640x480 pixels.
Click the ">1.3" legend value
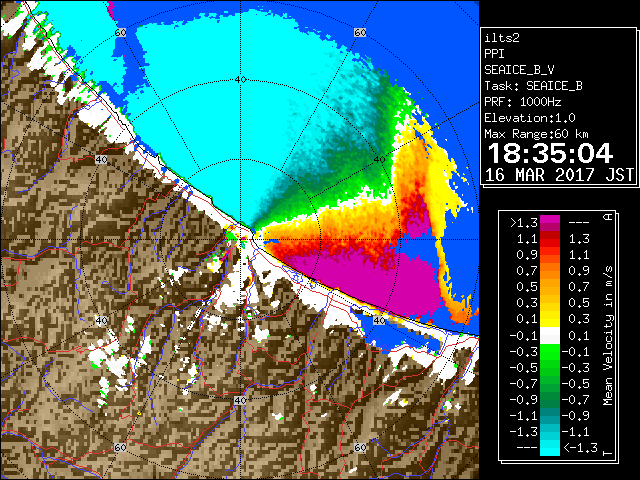point(524,223)
